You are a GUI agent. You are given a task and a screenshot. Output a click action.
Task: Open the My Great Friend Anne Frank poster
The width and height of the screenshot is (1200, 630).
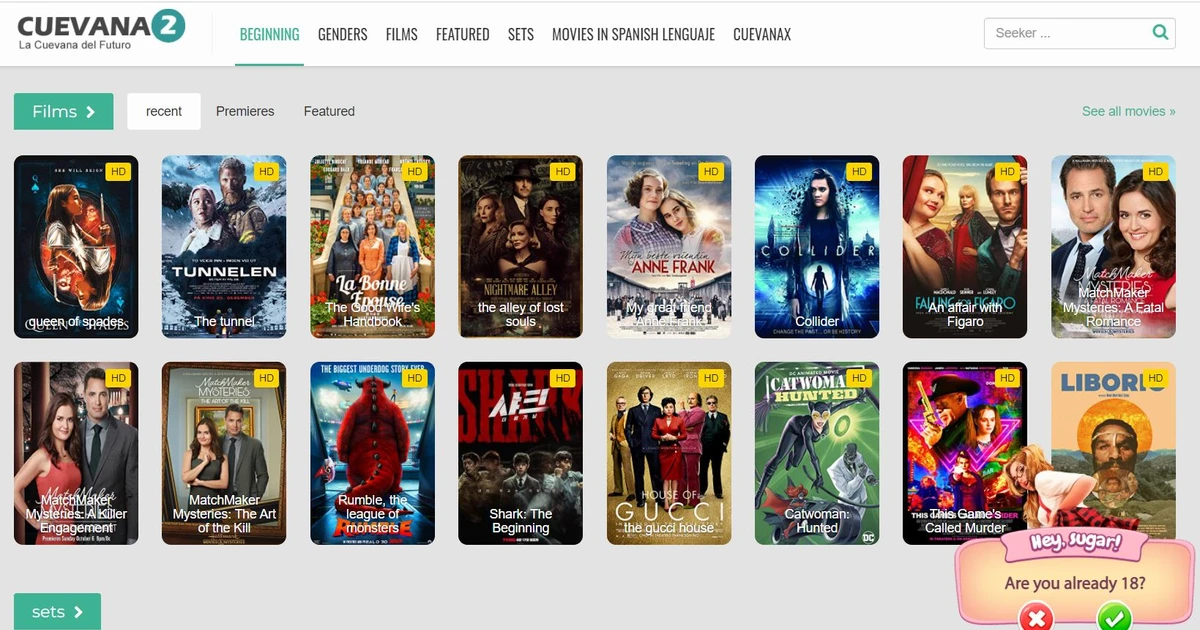coord(669,246)
